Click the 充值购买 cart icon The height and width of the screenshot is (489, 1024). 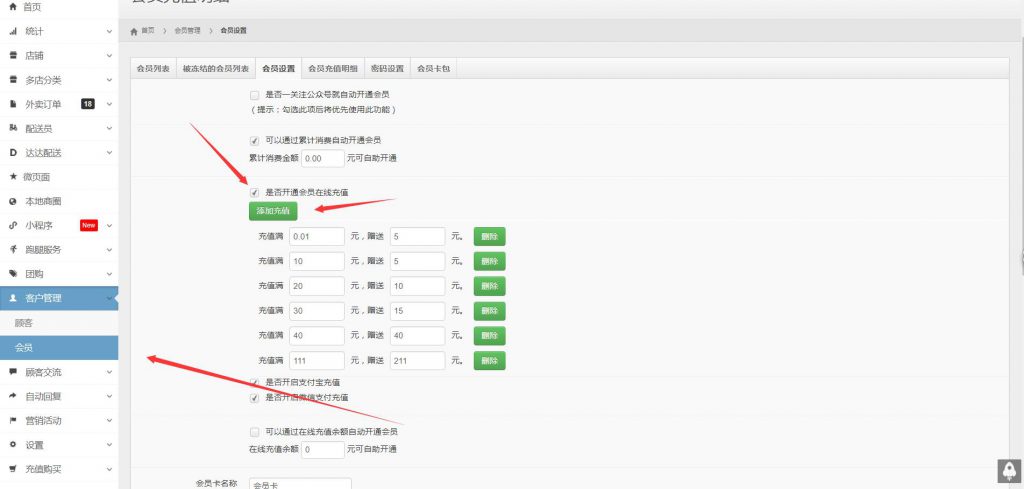(x=12, y=469)
